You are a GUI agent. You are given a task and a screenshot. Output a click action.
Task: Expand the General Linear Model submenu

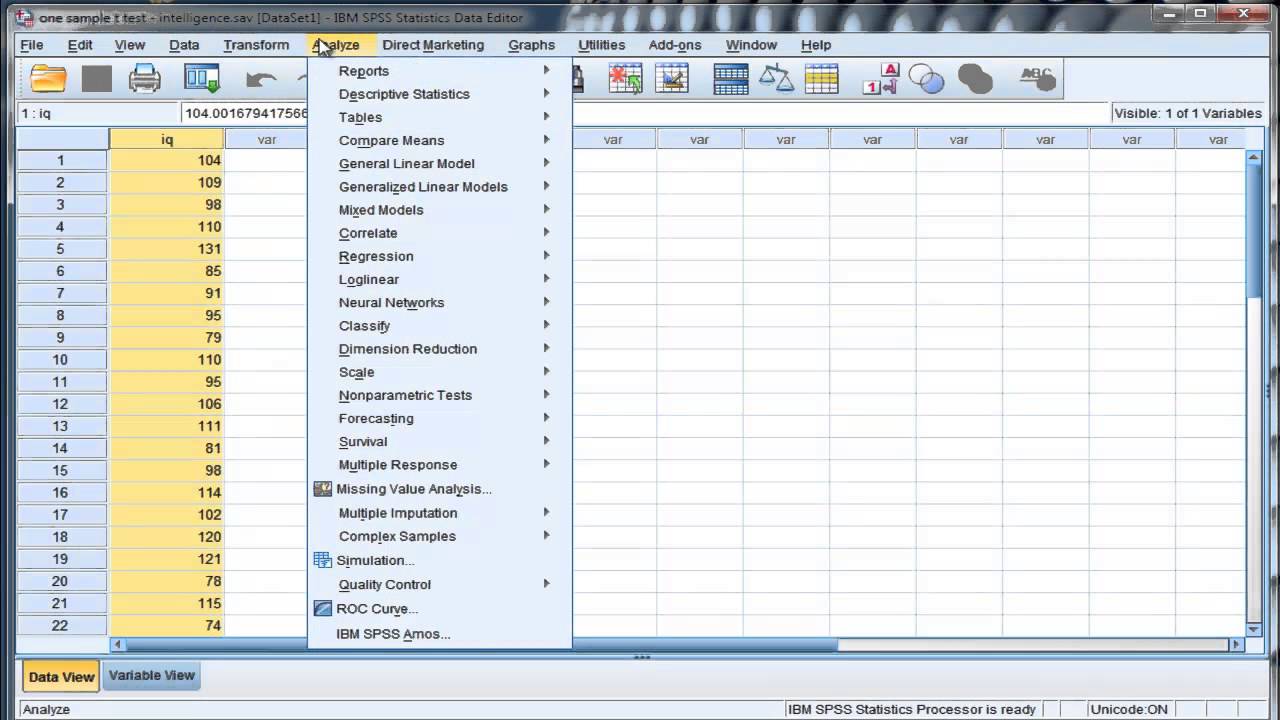click(x=440, y=163)
